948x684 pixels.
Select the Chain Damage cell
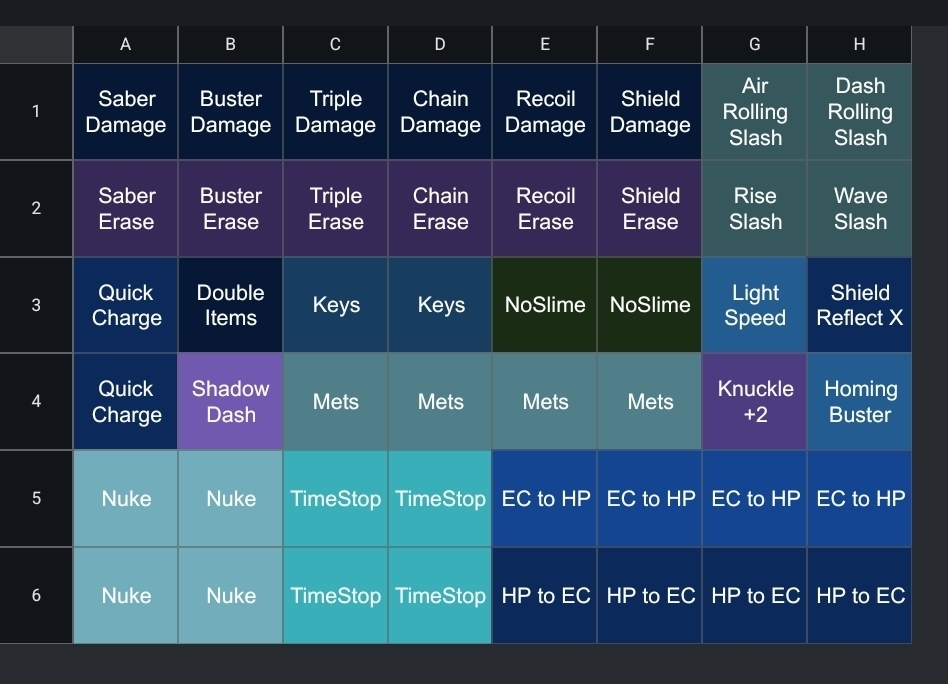(441, 112)
